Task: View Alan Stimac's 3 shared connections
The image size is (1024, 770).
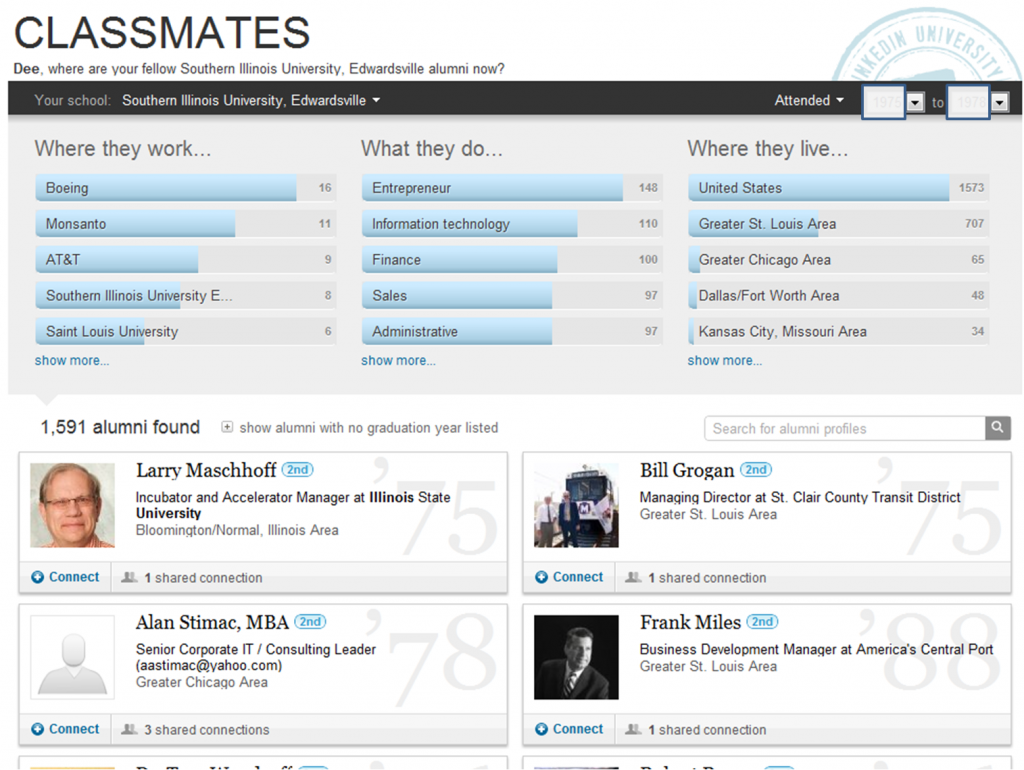Action: 206,730
